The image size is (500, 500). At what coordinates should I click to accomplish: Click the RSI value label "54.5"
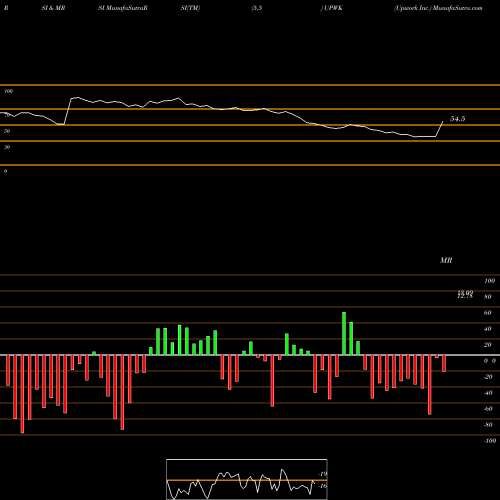[x=458, y=119]
